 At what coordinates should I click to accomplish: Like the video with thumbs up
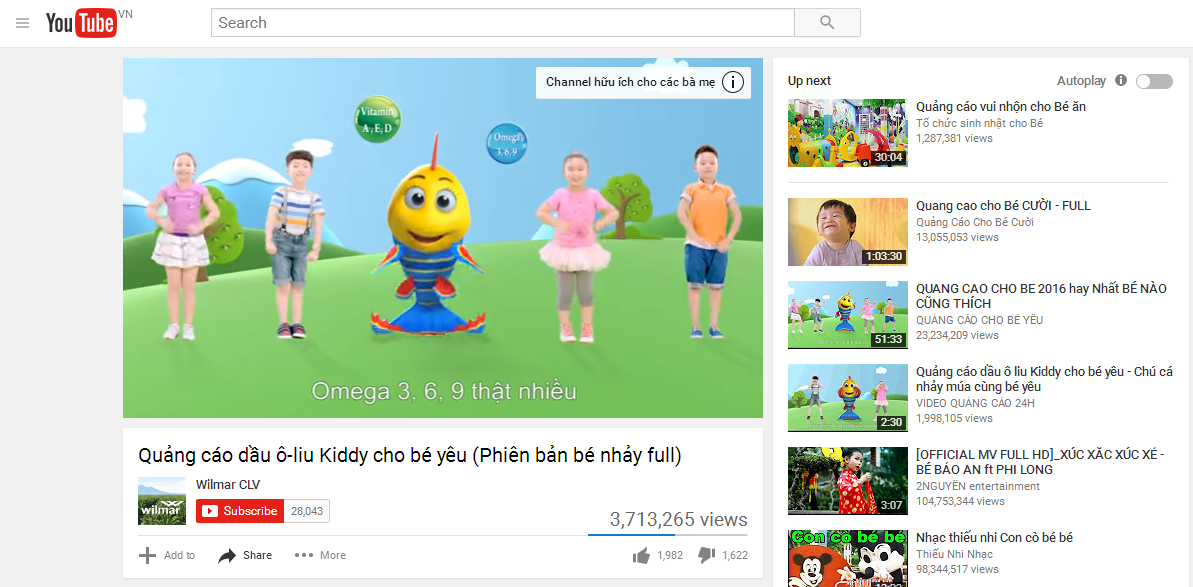pos(641,556)
